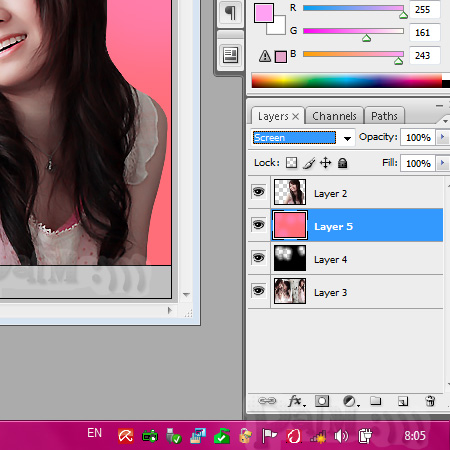Image resolution: width=450 pixels, height=450 pixels.
Task: Add a layer mask
Action: [x=322, y=401]
